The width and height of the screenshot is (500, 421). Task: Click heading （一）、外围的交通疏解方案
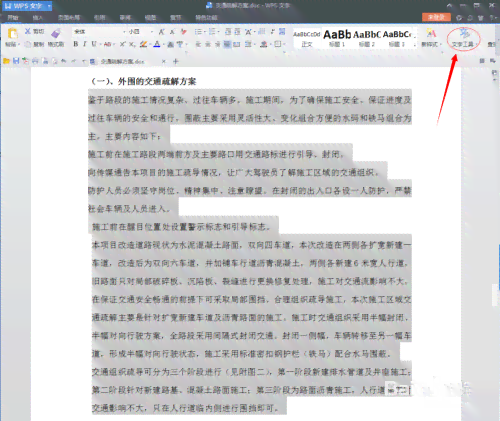144,81
